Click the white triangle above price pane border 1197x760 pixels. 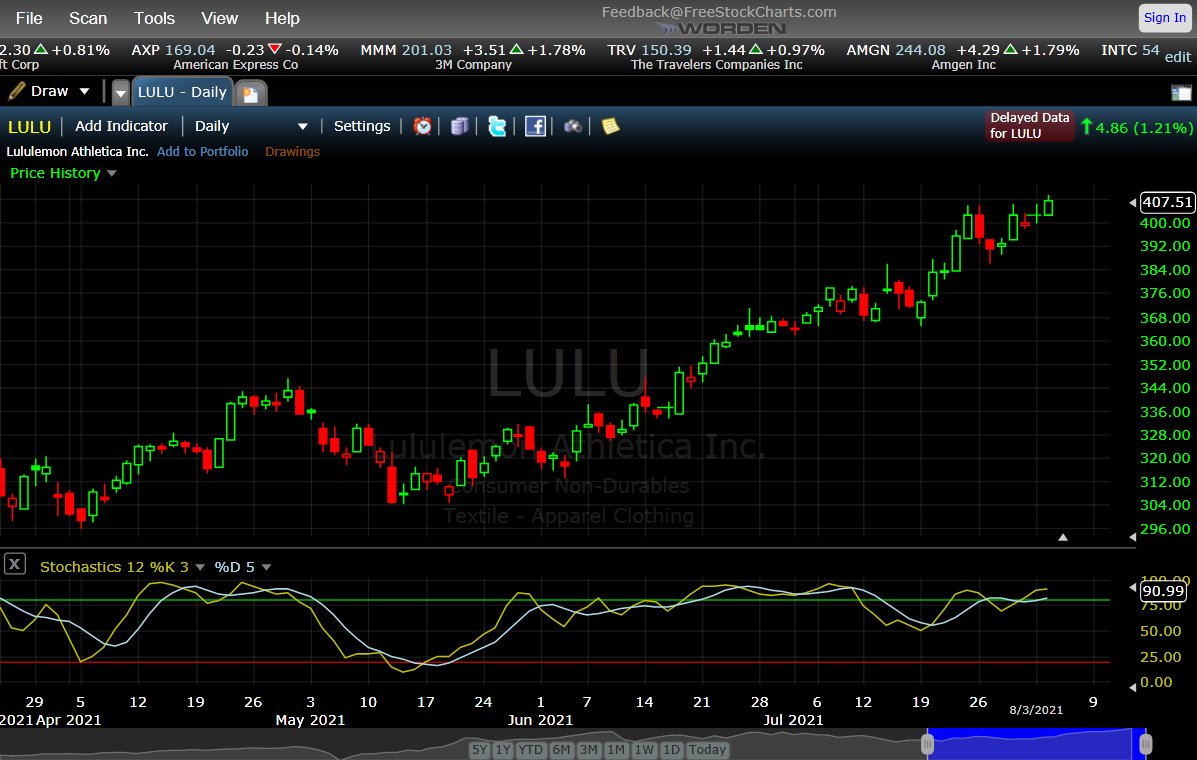point(1063,537)
